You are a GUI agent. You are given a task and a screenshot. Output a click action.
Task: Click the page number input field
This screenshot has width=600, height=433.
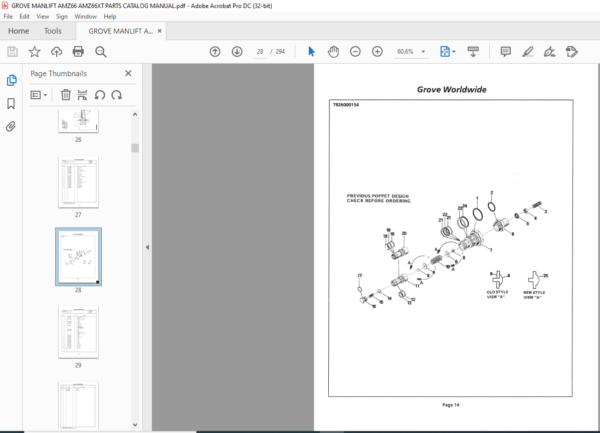(260, 52)
